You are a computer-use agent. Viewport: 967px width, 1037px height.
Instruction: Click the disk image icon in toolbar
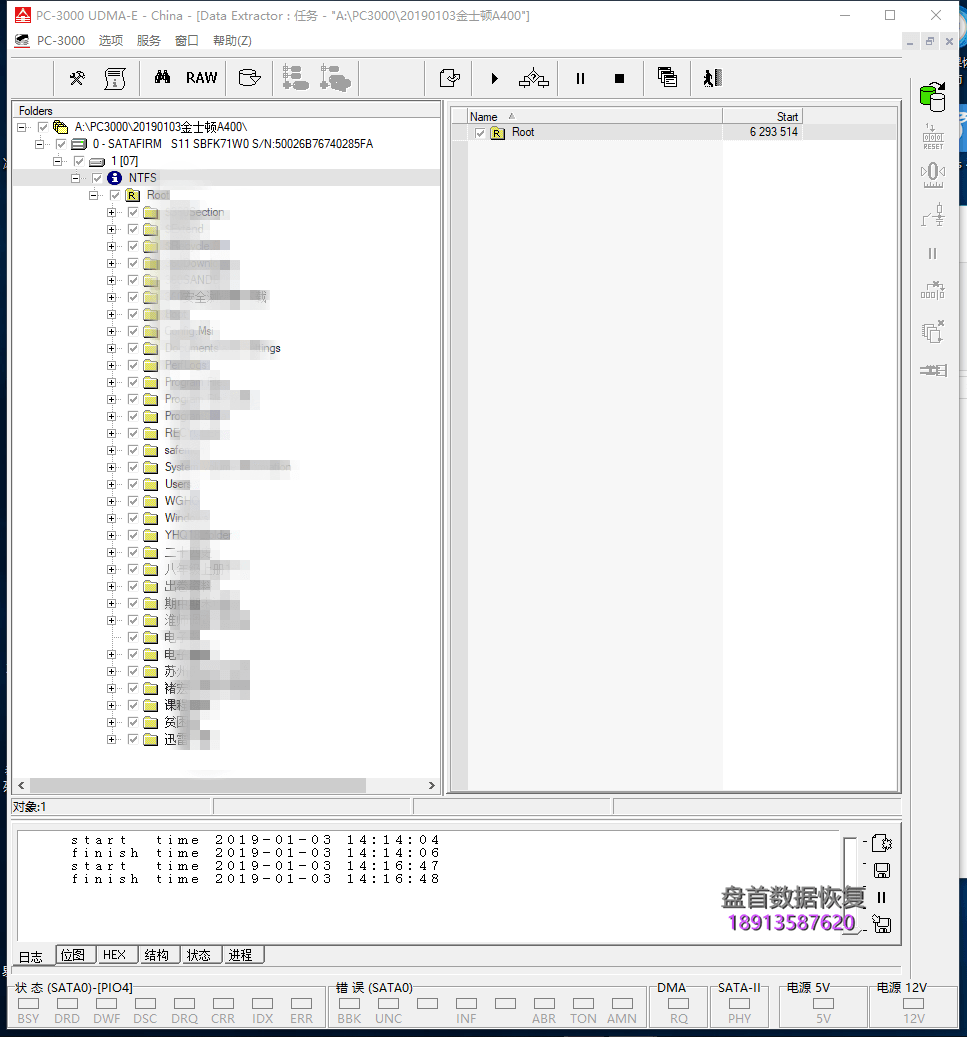click(249, 78)
